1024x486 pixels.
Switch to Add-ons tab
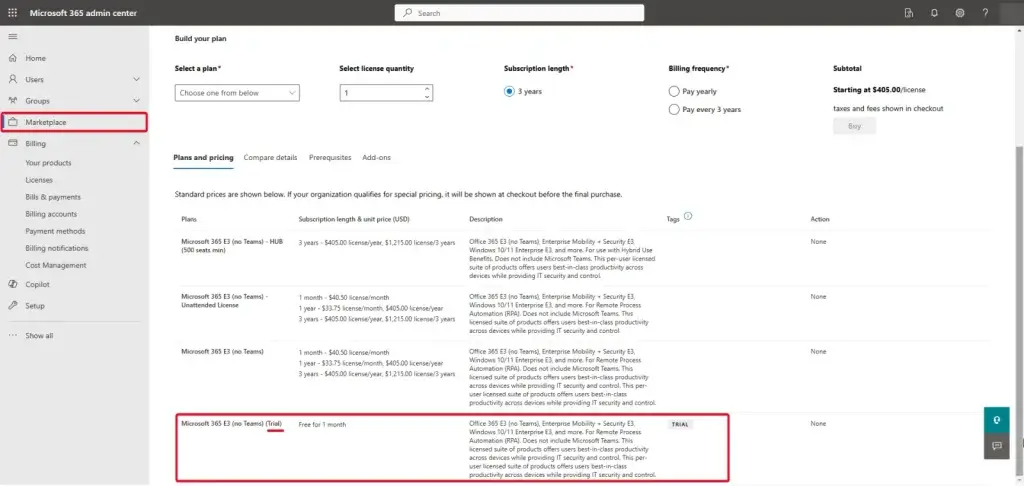tap(376, 157)
